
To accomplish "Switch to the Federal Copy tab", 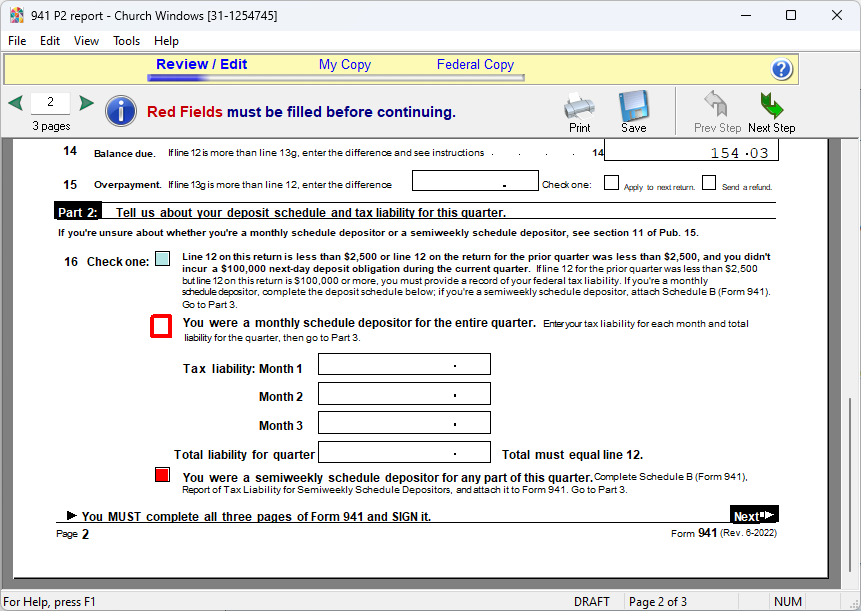I will tap(475, 65).
